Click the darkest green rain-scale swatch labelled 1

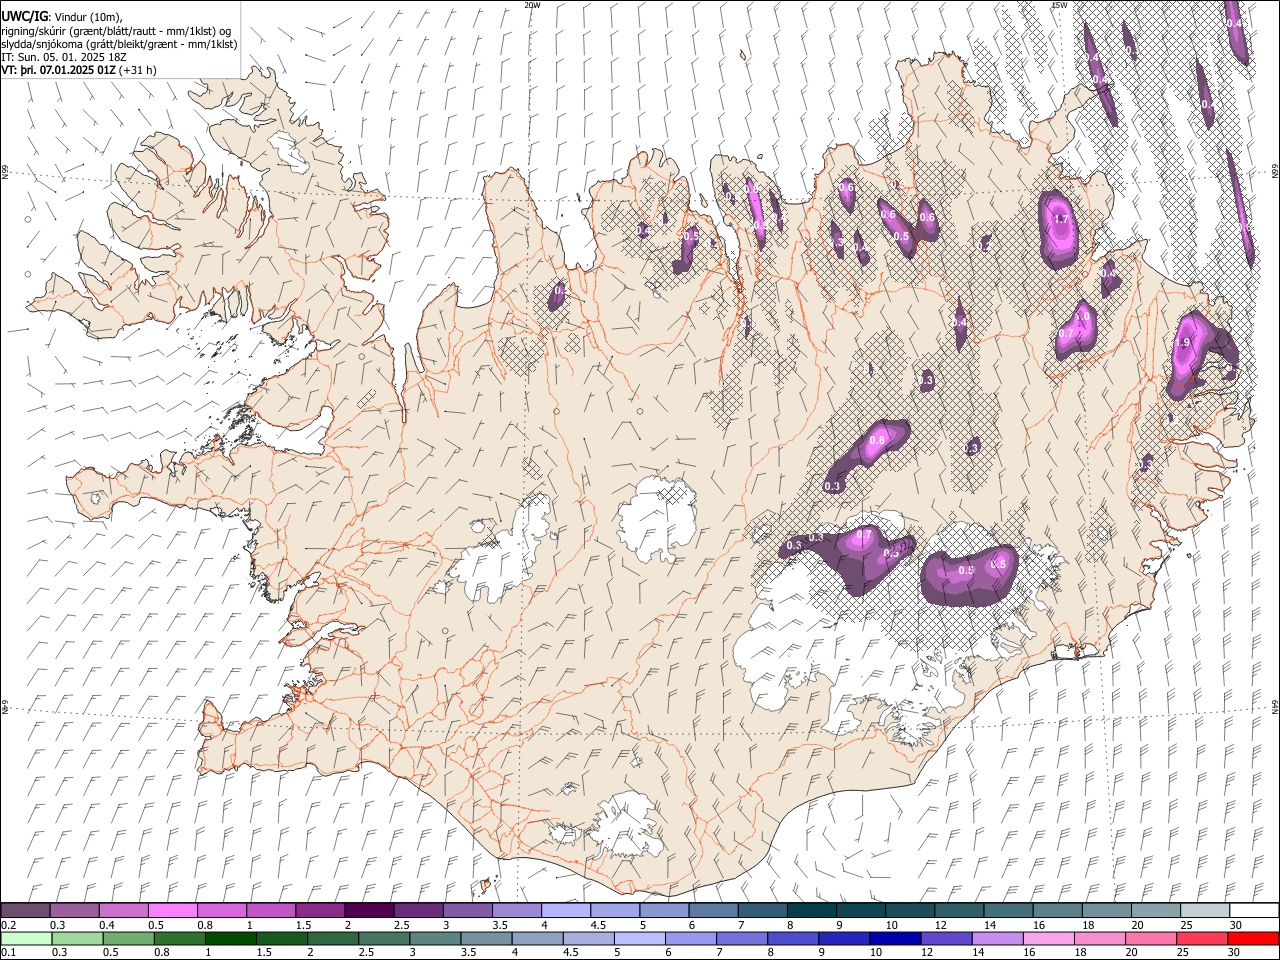pos(230,939)
